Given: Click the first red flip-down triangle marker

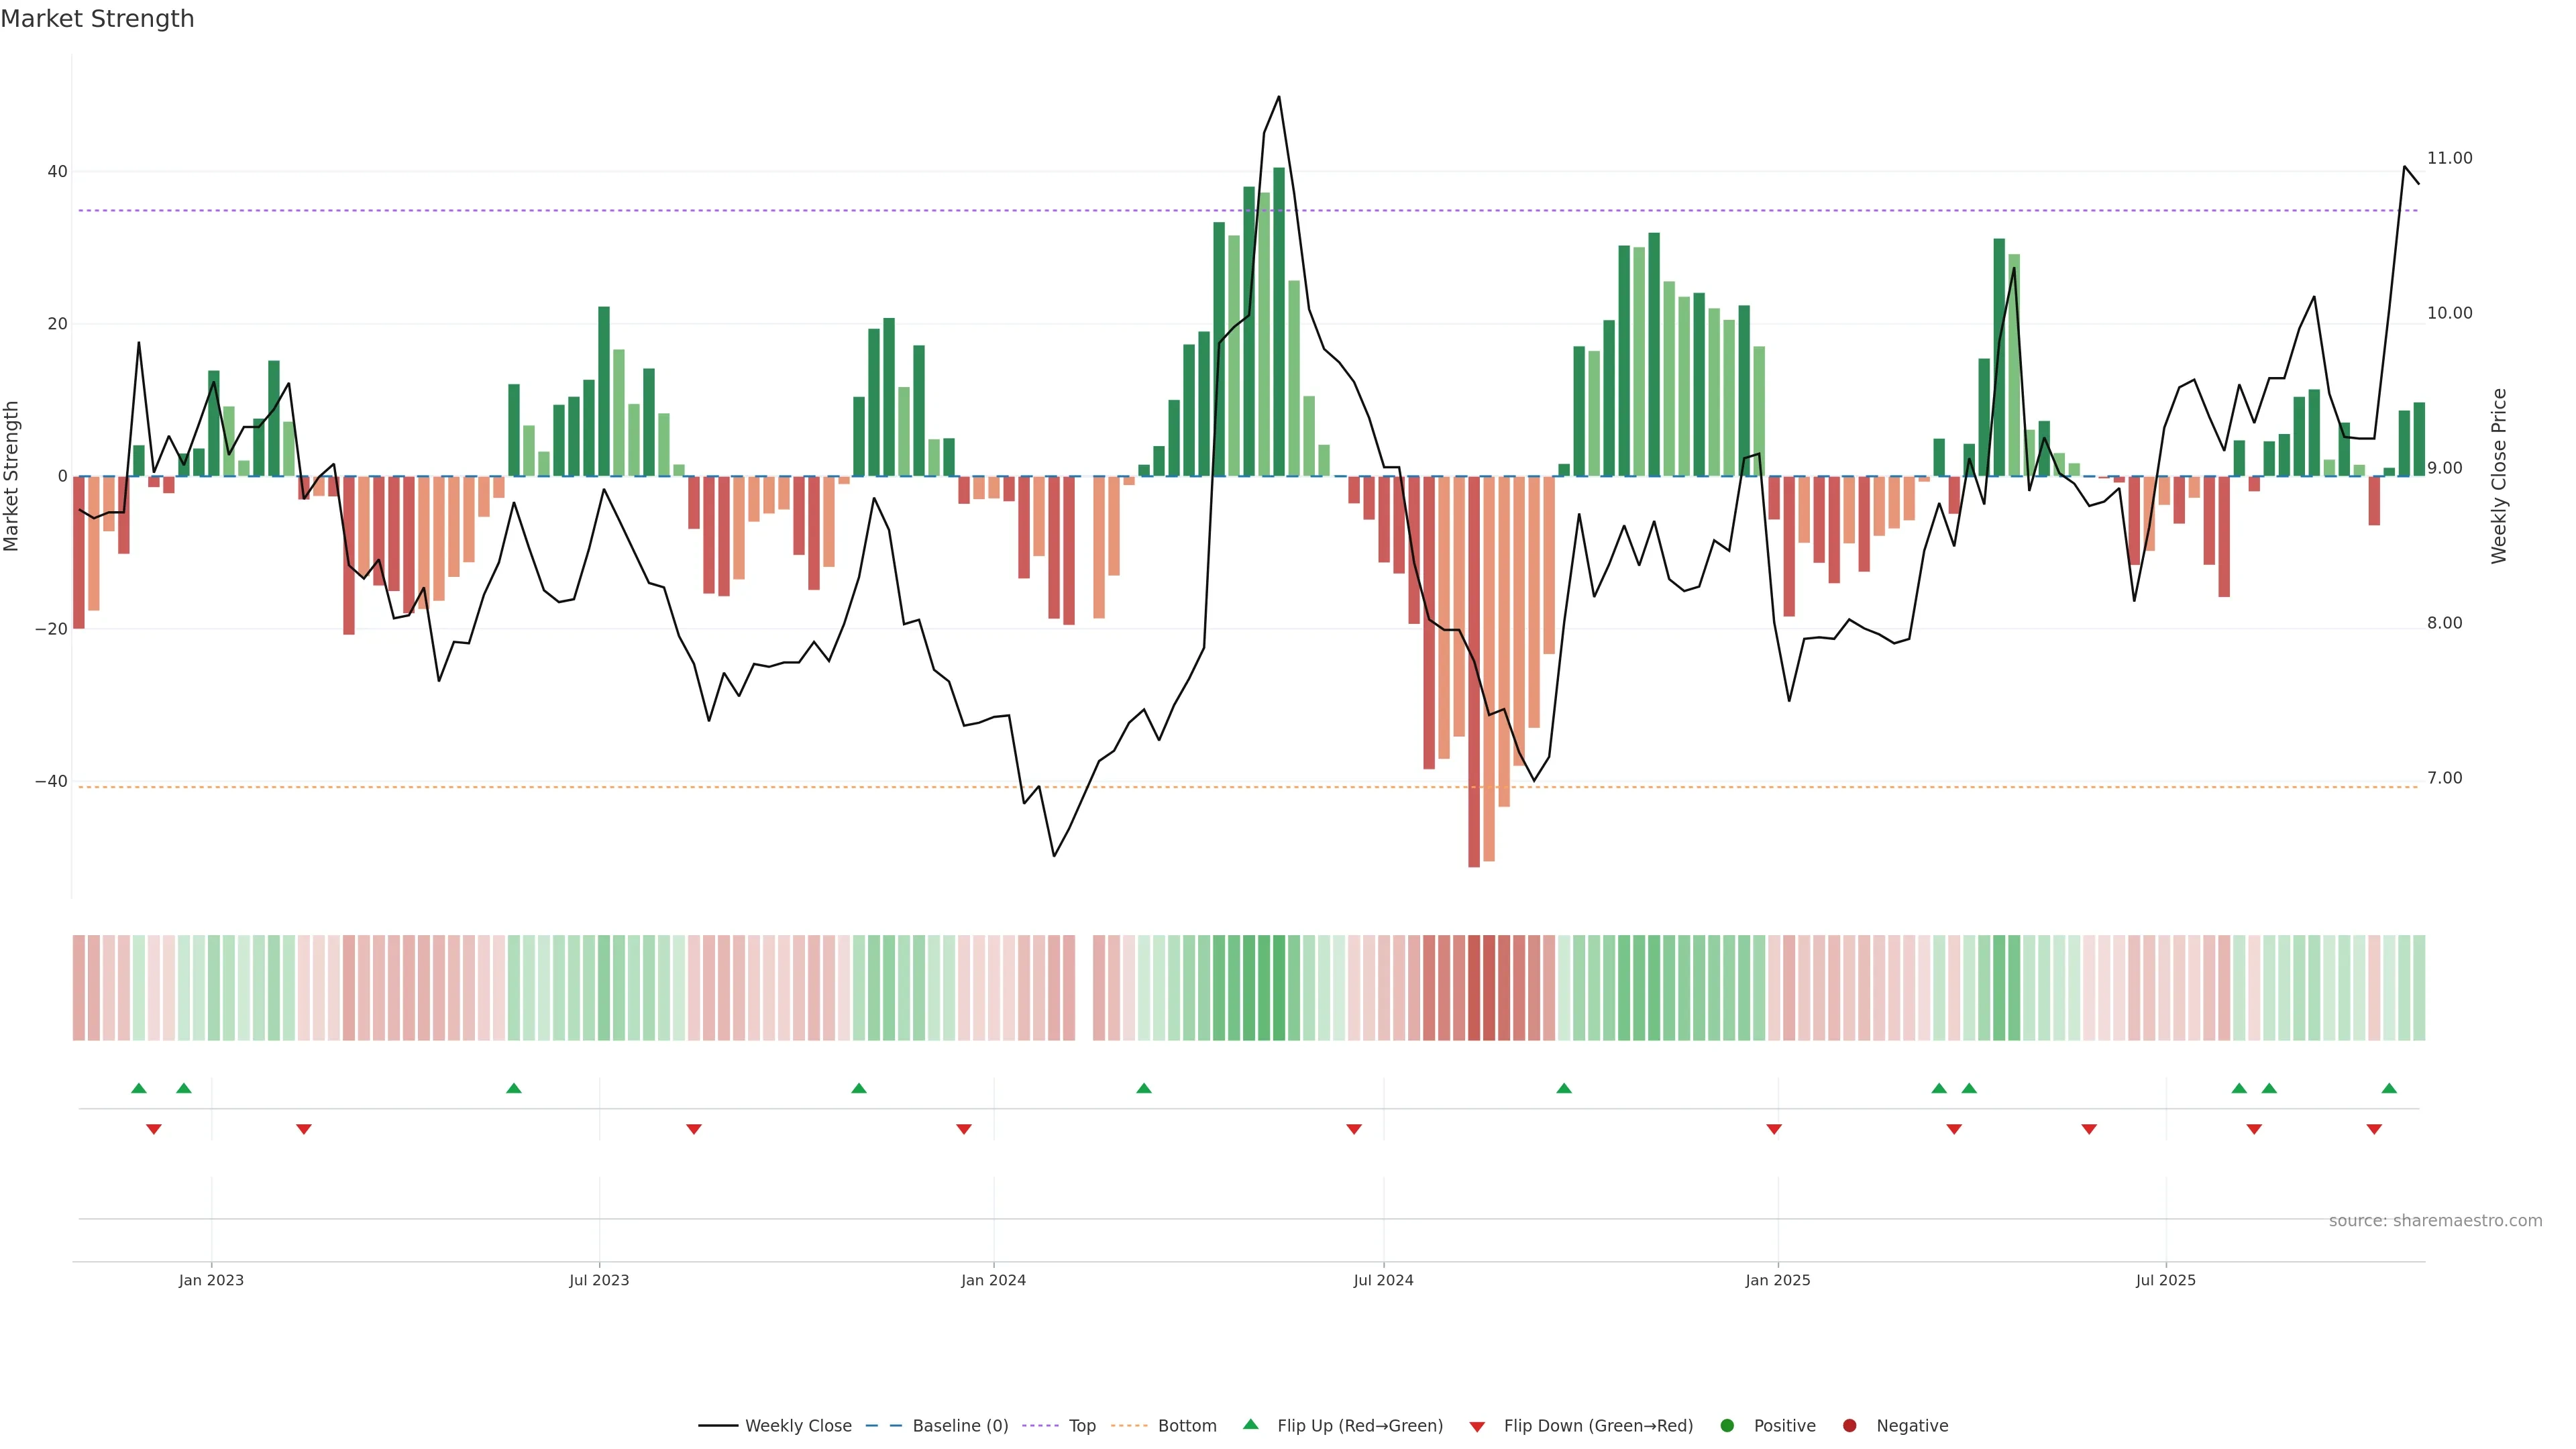Looking at the screenshot, I should tap(154, 1129).
